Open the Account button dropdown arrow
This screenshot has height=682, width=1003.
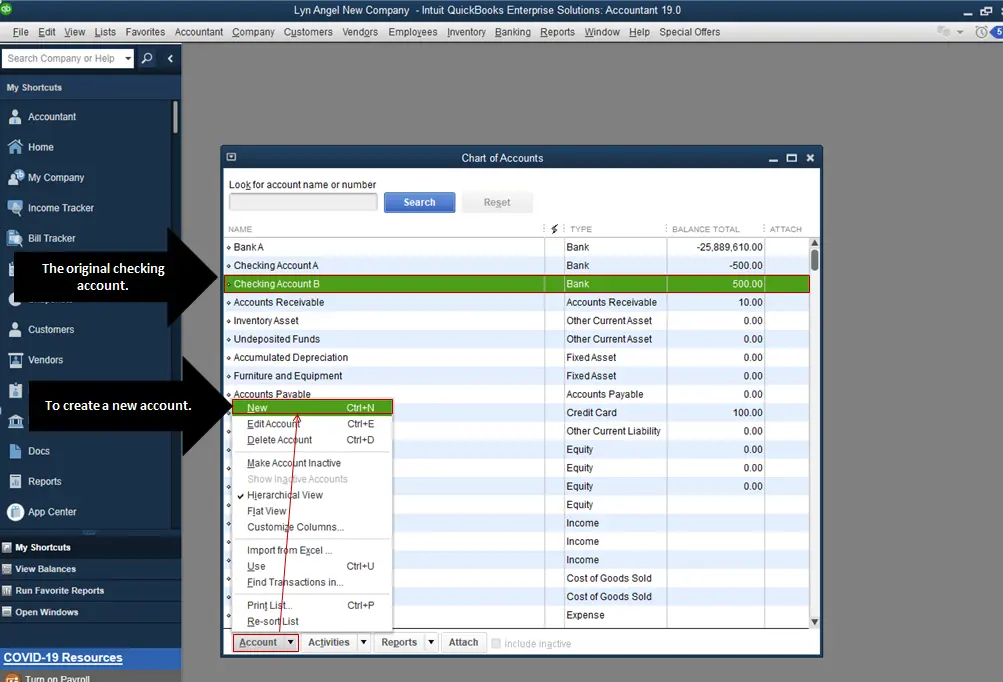290,642
